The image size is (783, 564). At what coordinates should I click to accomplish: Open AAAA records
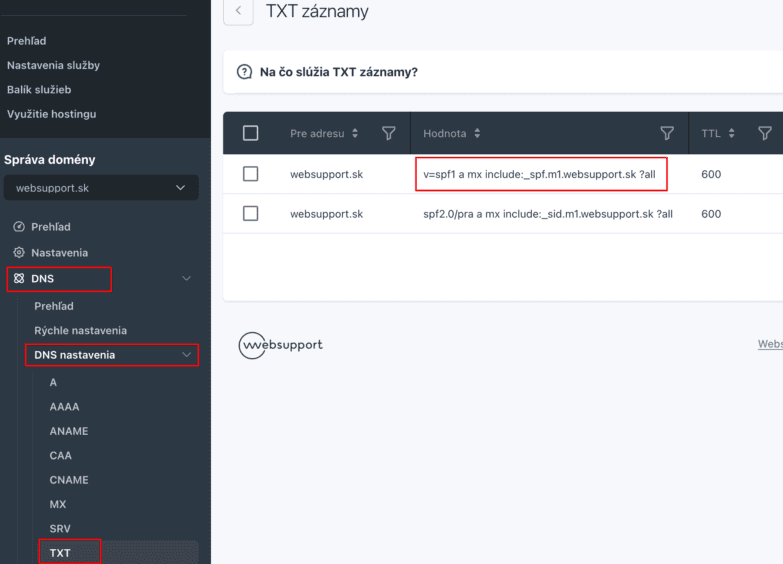[64, 407]
